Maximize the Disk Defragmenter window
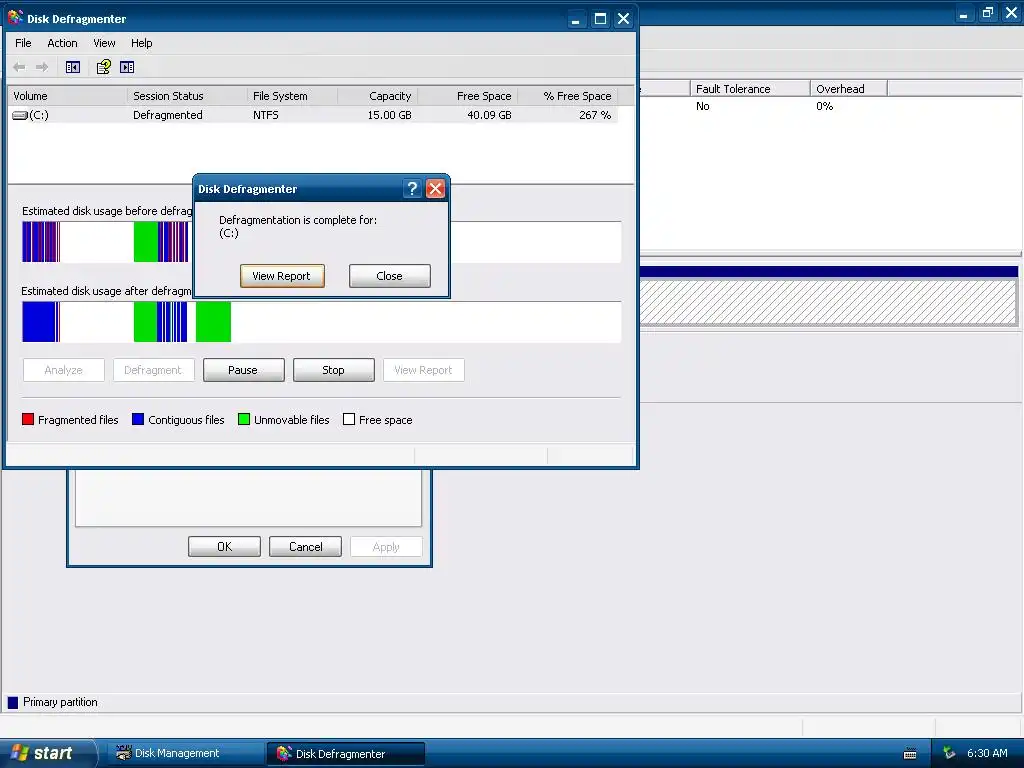Screen dimensions: 1024x768 pyautogui.click(x=600, y=19)
